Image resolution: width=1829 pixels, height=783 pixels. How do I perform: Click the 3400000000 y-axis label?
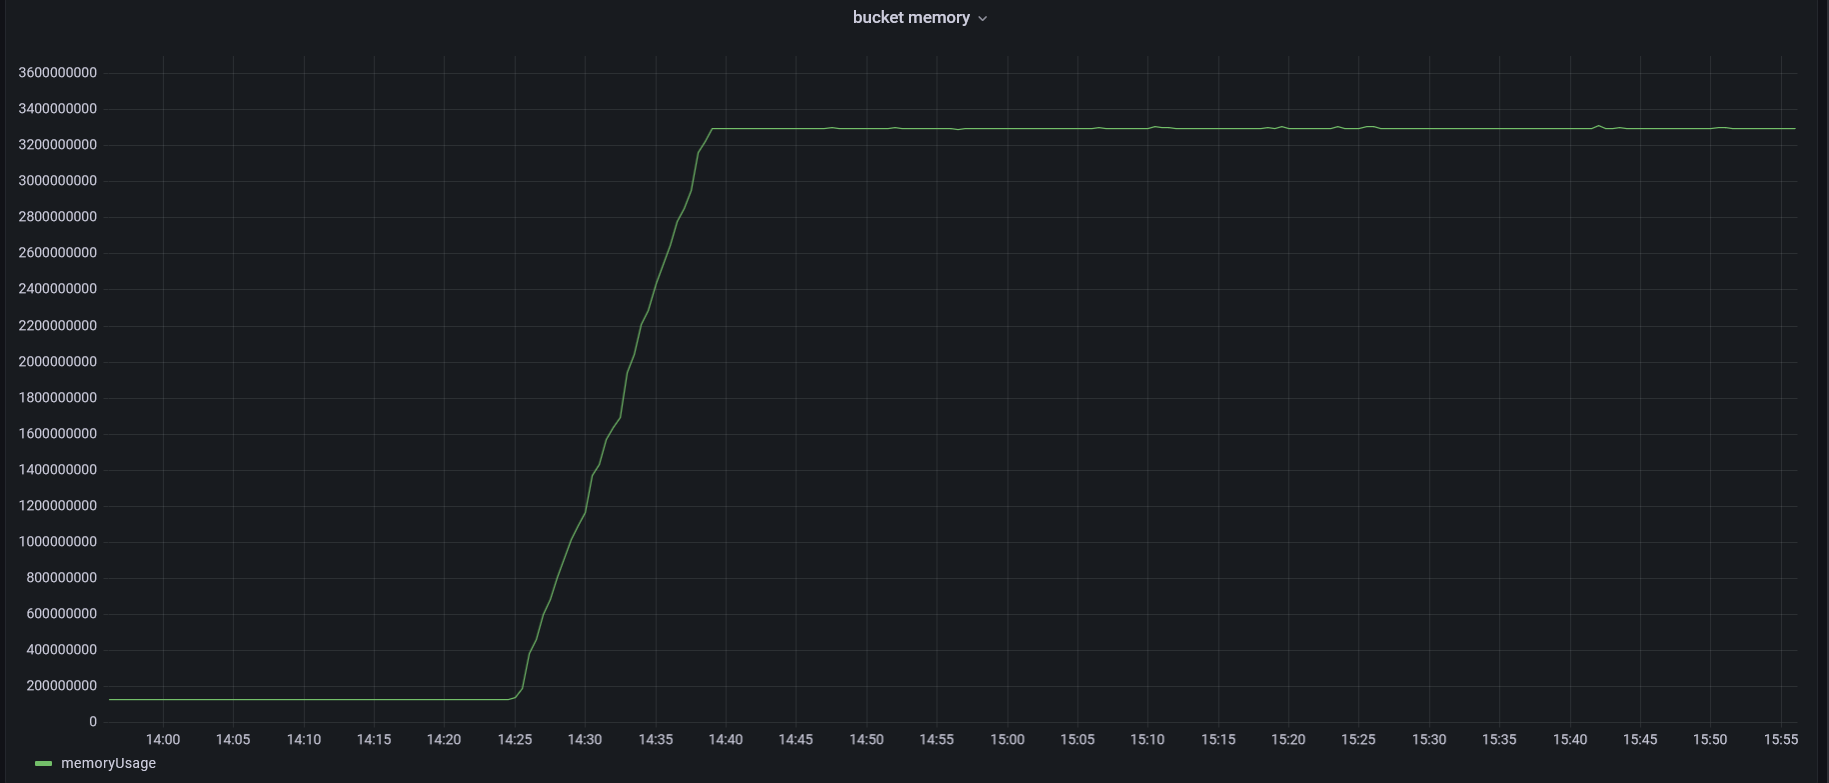pos(58,109)
